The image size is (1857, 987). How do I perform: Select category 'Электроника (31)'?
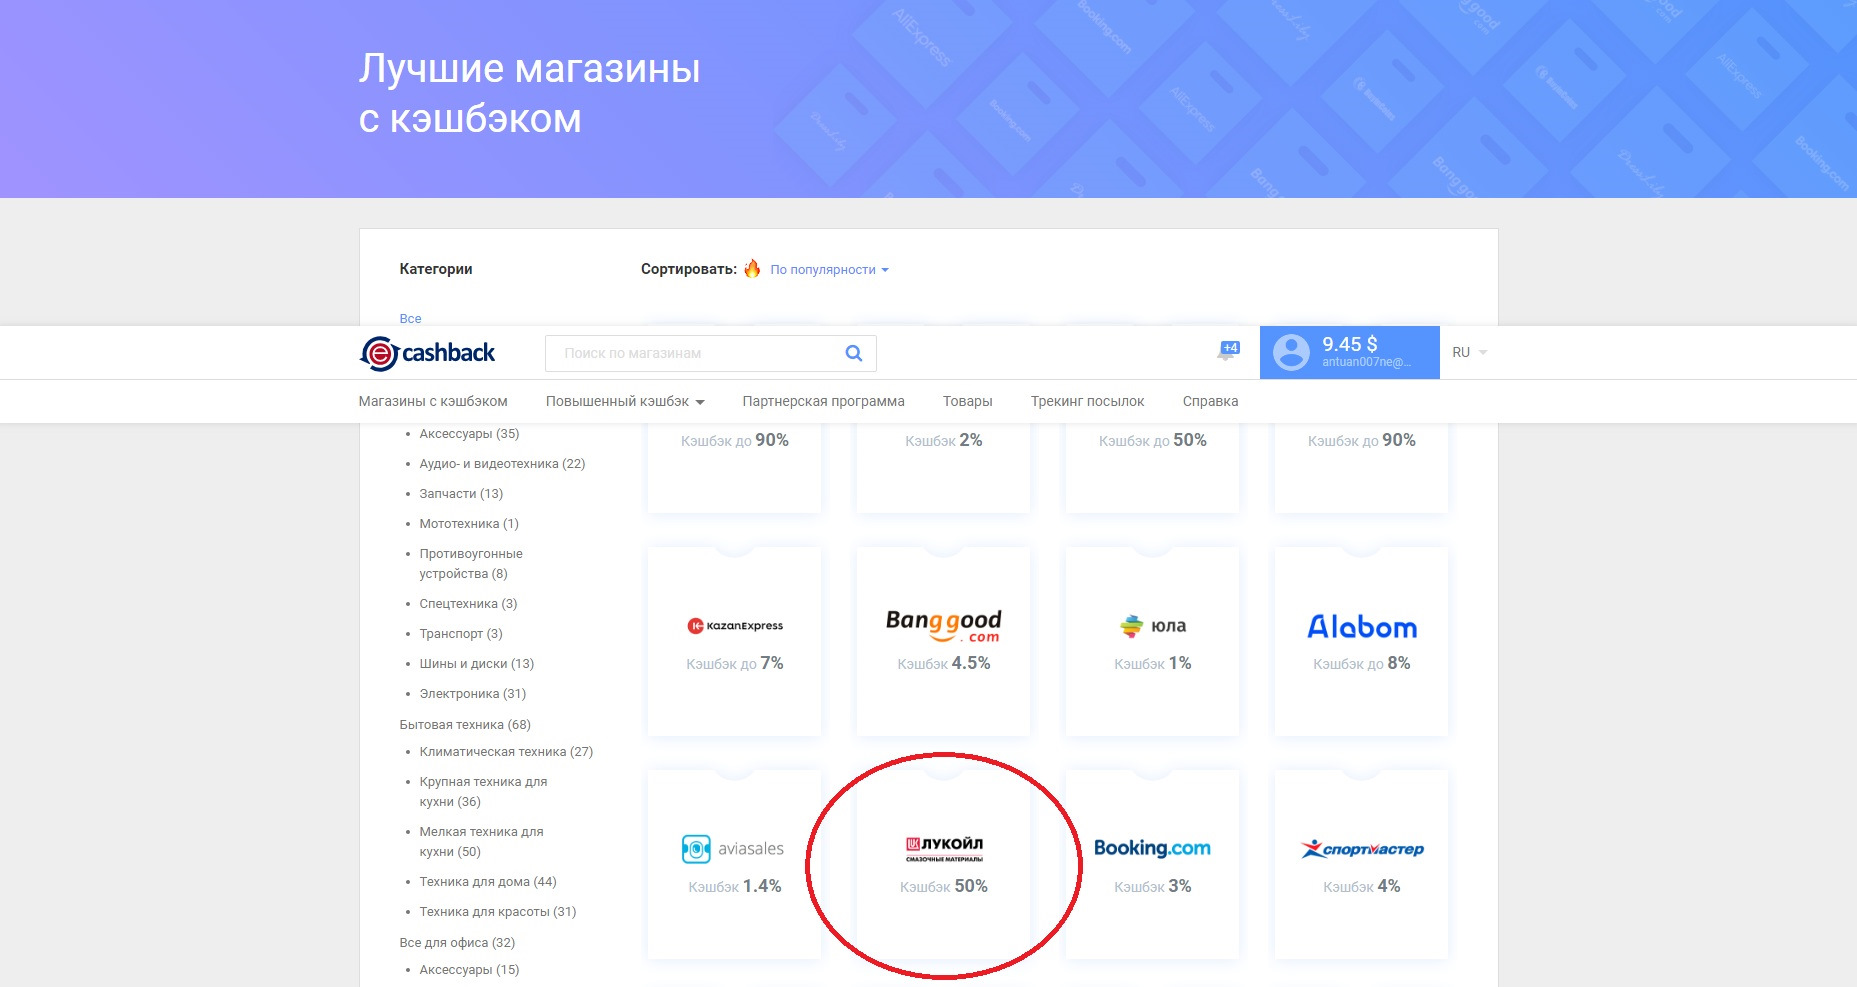[x=472, y=694]
